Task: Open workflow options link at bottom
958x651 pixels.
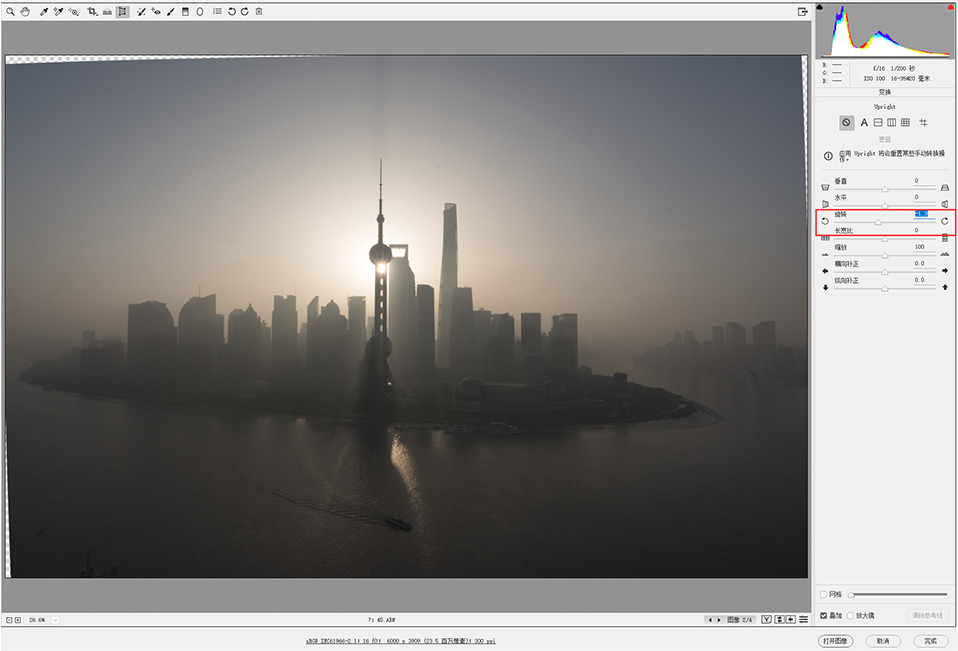Action: [401, 641]
